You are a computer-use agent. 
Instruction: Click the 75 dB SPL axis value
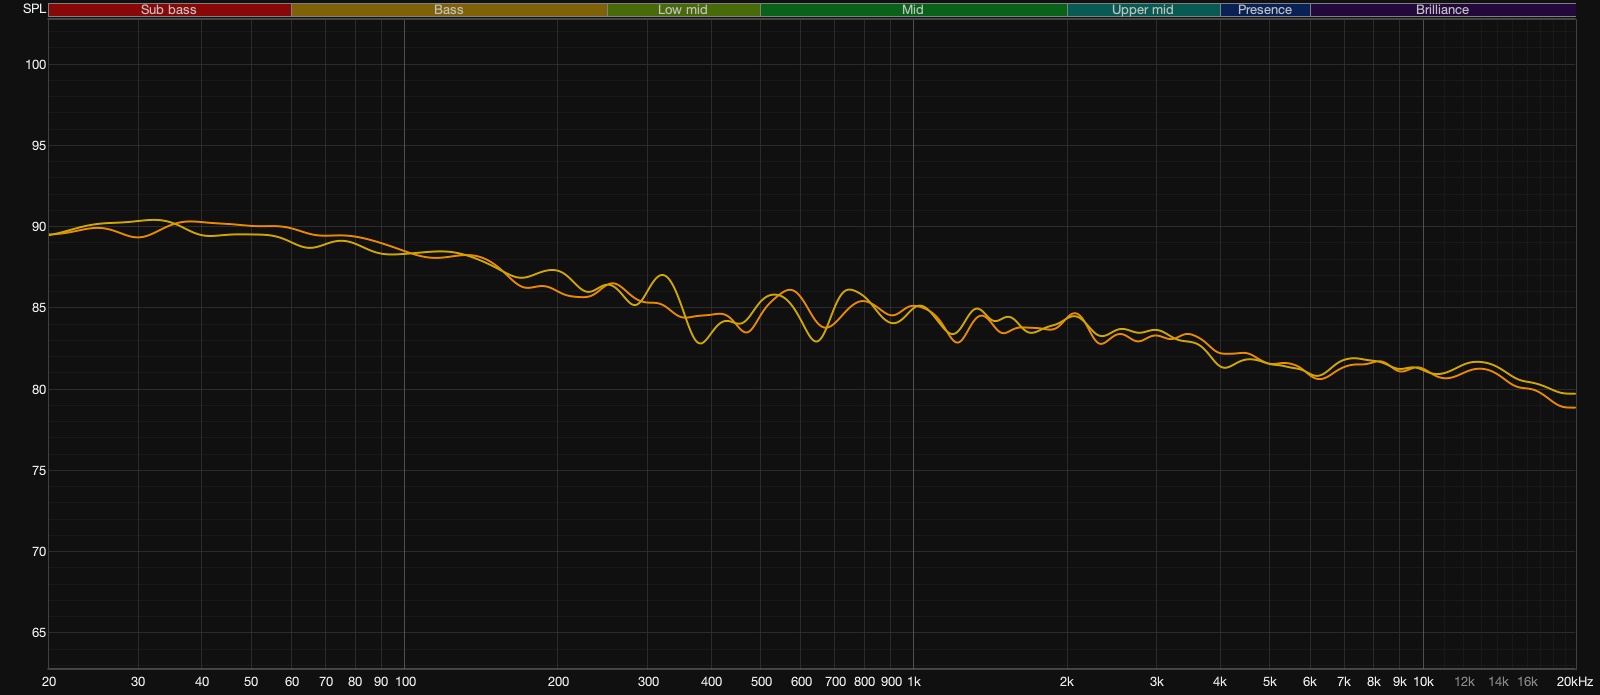[39, 470]
